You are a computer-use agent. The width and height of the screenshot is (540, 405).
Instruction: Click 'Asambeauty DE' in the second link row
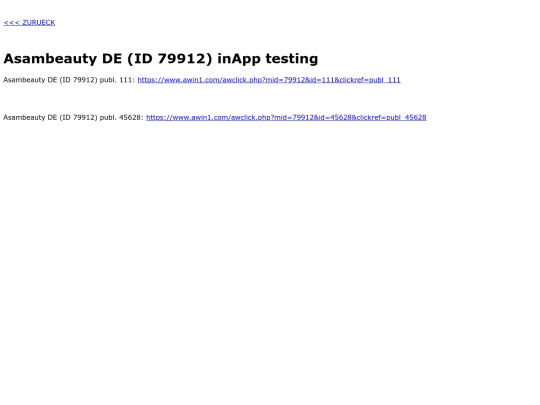pyautogui.click(x=30, y=117)
